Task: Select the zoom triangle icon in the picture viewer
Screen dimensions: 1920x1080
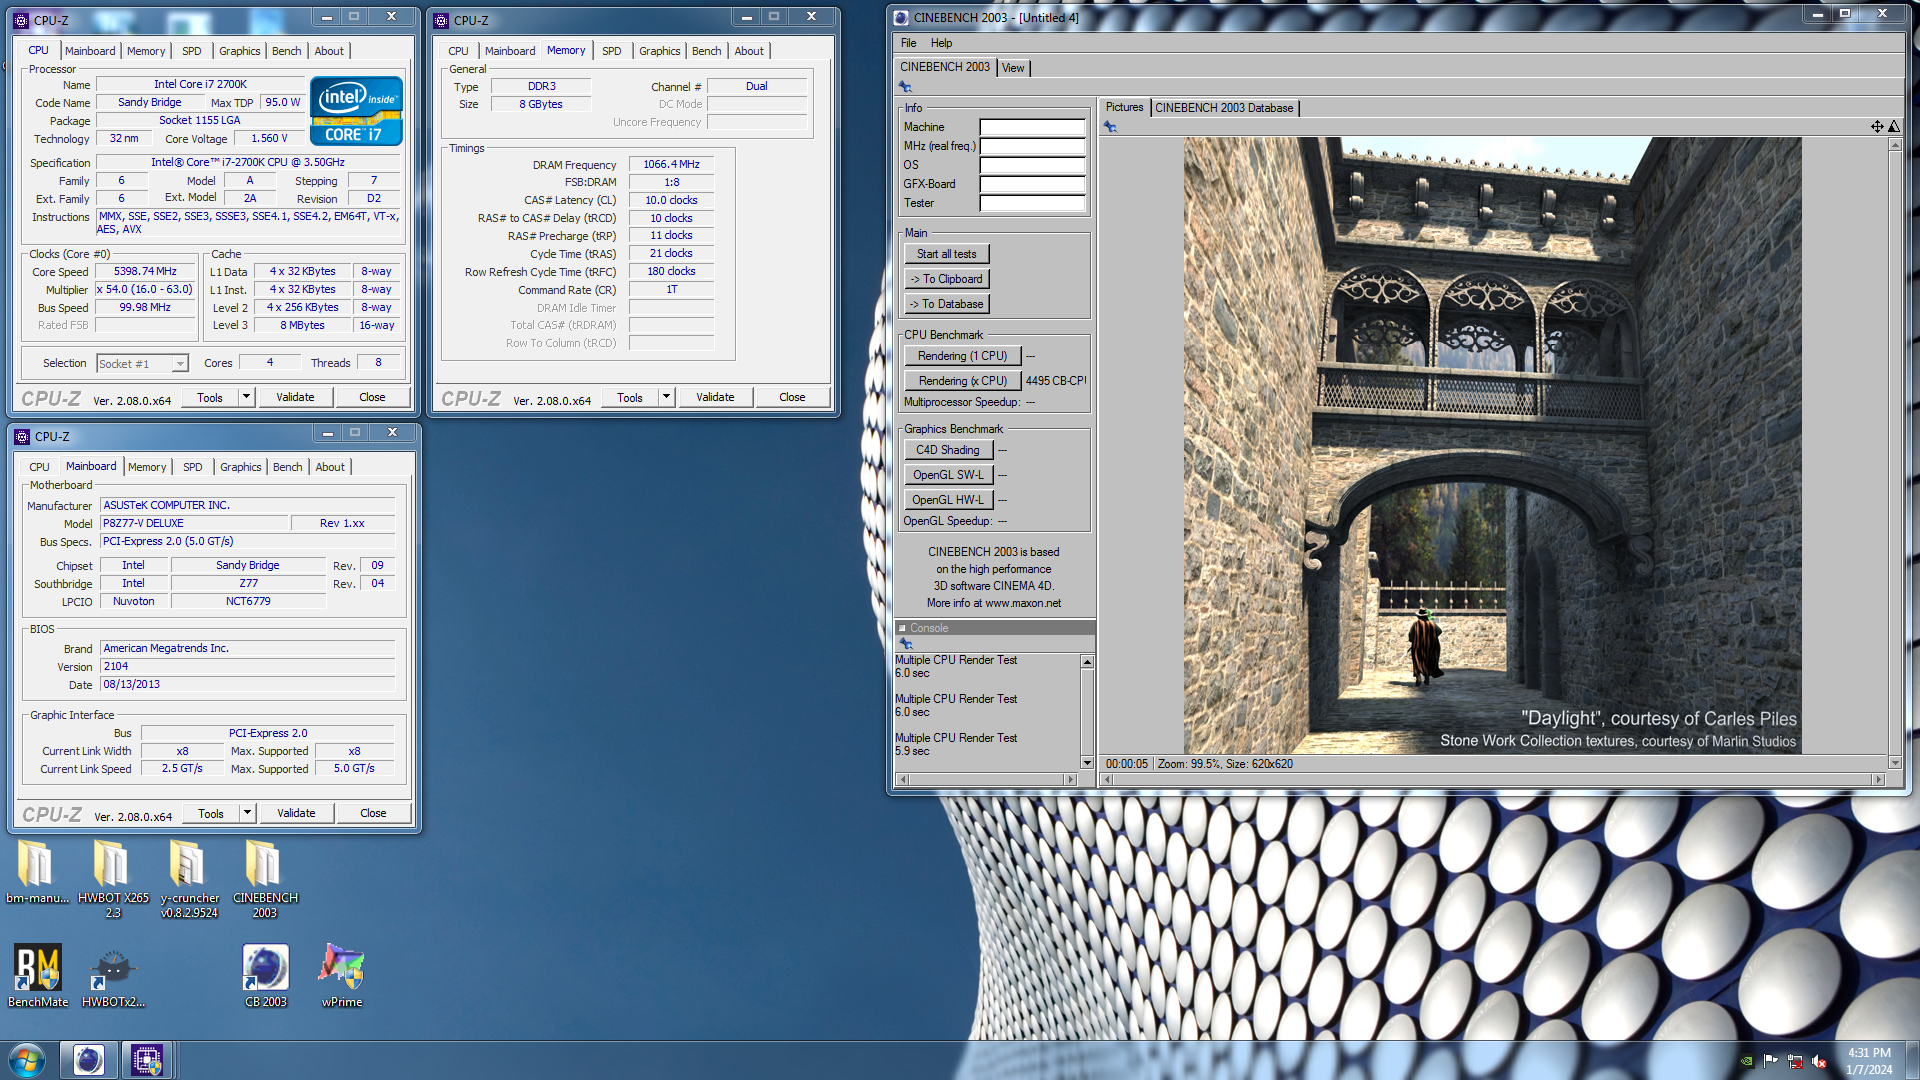Action: coord(1894,127)
